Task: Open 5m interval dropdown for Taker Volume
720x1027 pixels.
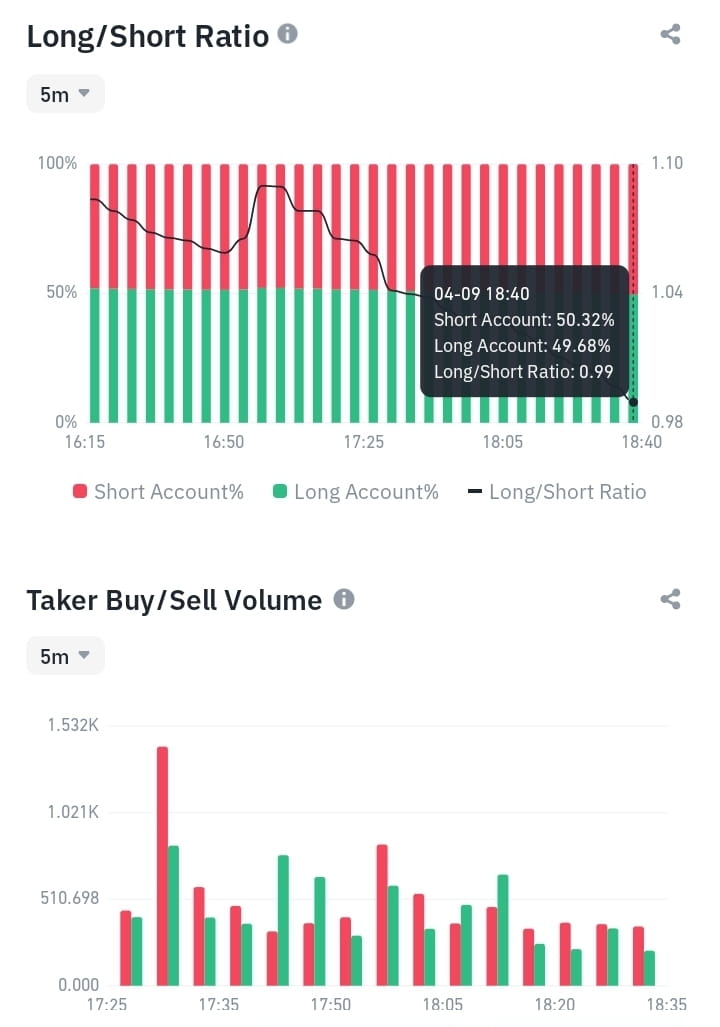Action: point(65,656)
